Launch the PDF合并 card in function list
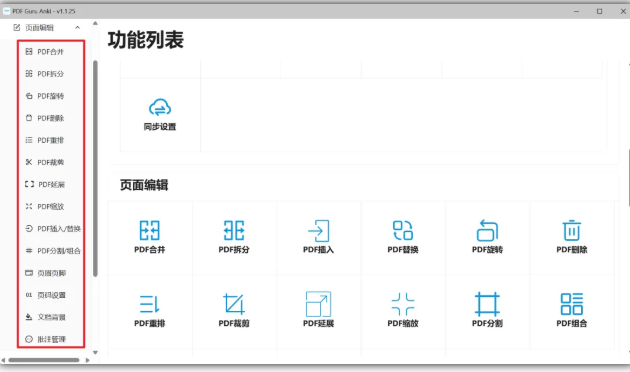 tap(150, 237)
